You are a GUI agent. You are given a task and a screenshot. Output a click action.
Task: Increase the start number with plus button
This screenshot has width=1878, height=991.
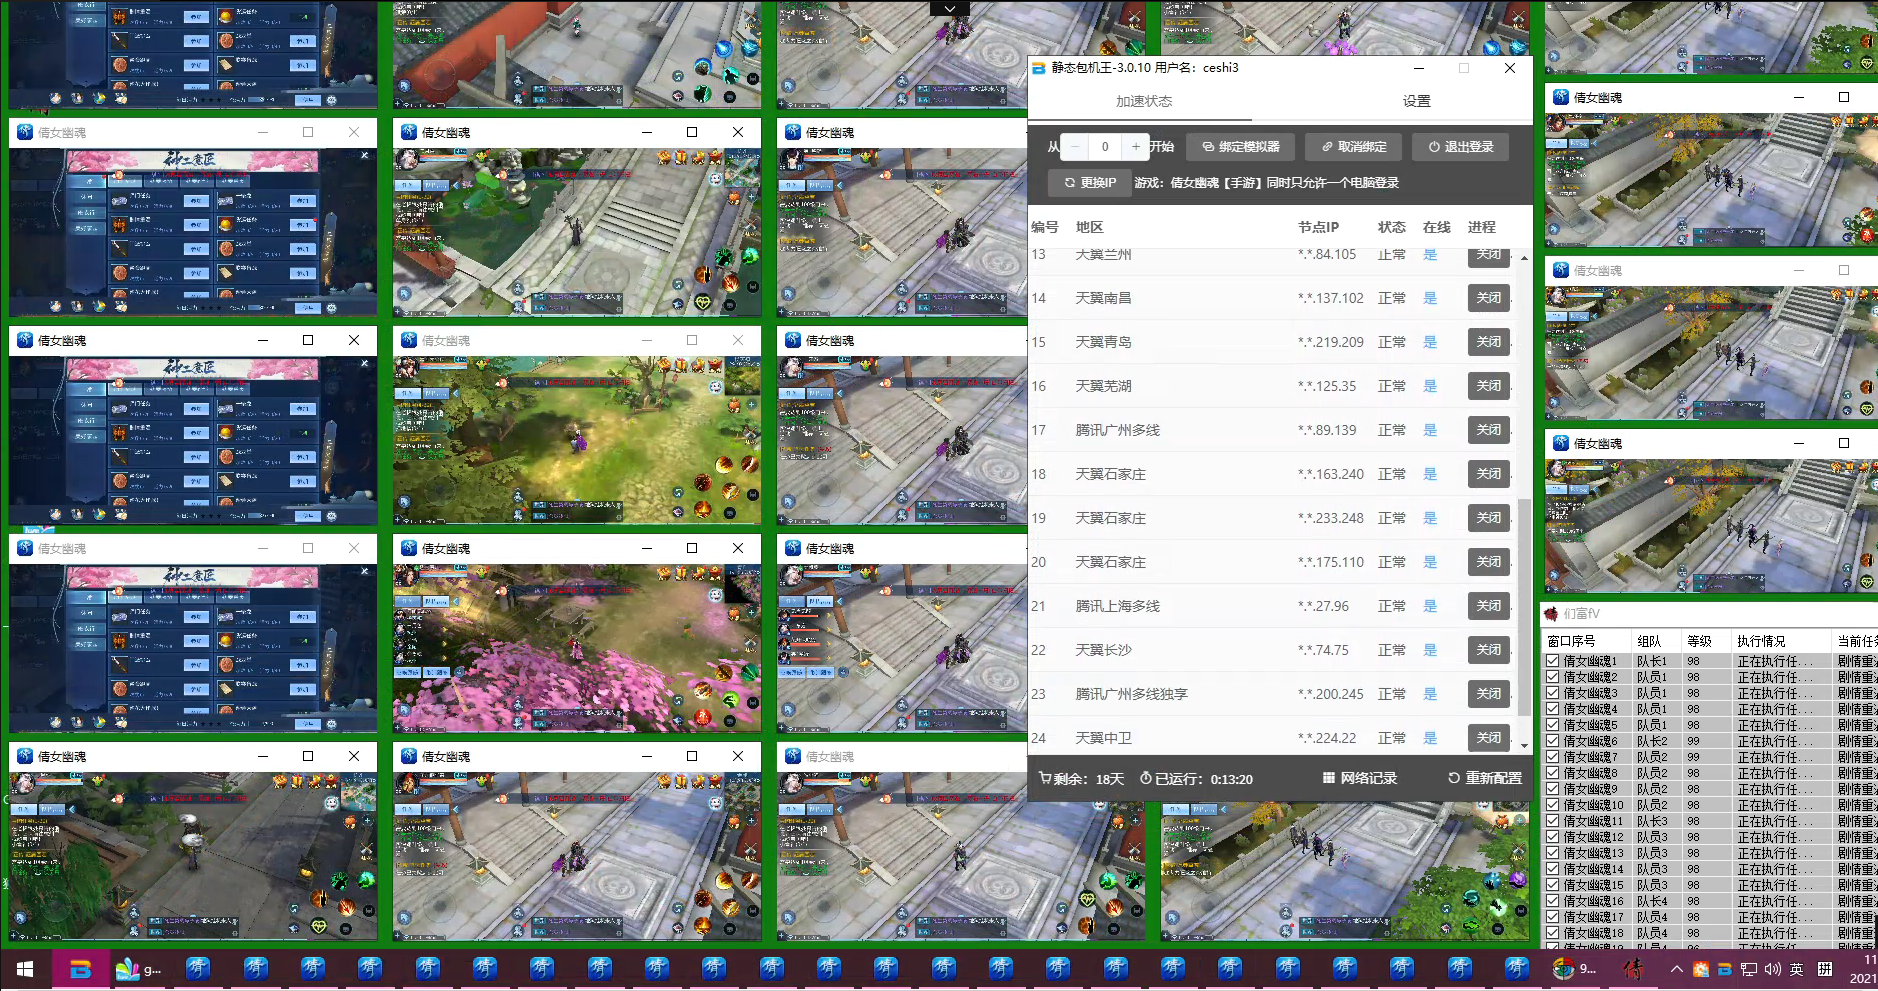pyautogui.click(x=1136, y=147)
